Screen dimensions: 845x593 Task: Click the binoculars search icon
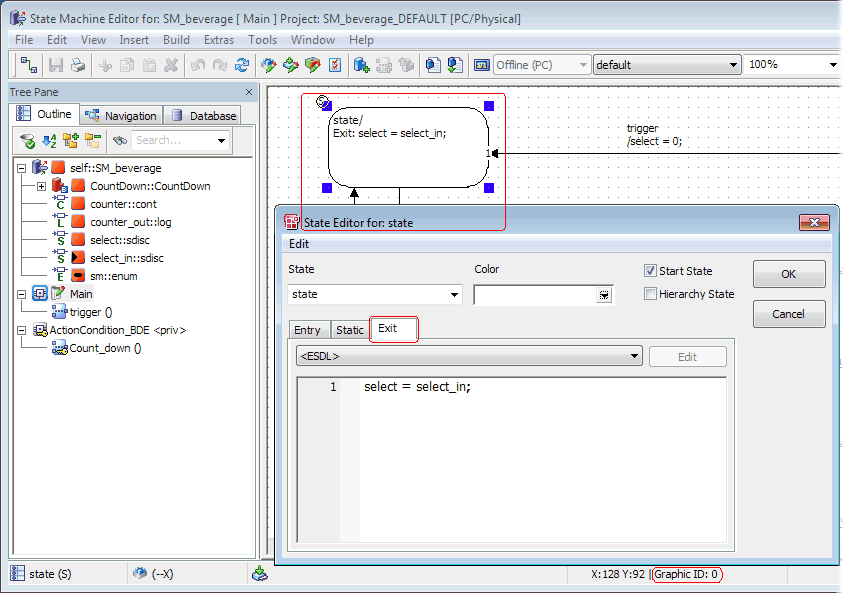[x=120, y=141]
